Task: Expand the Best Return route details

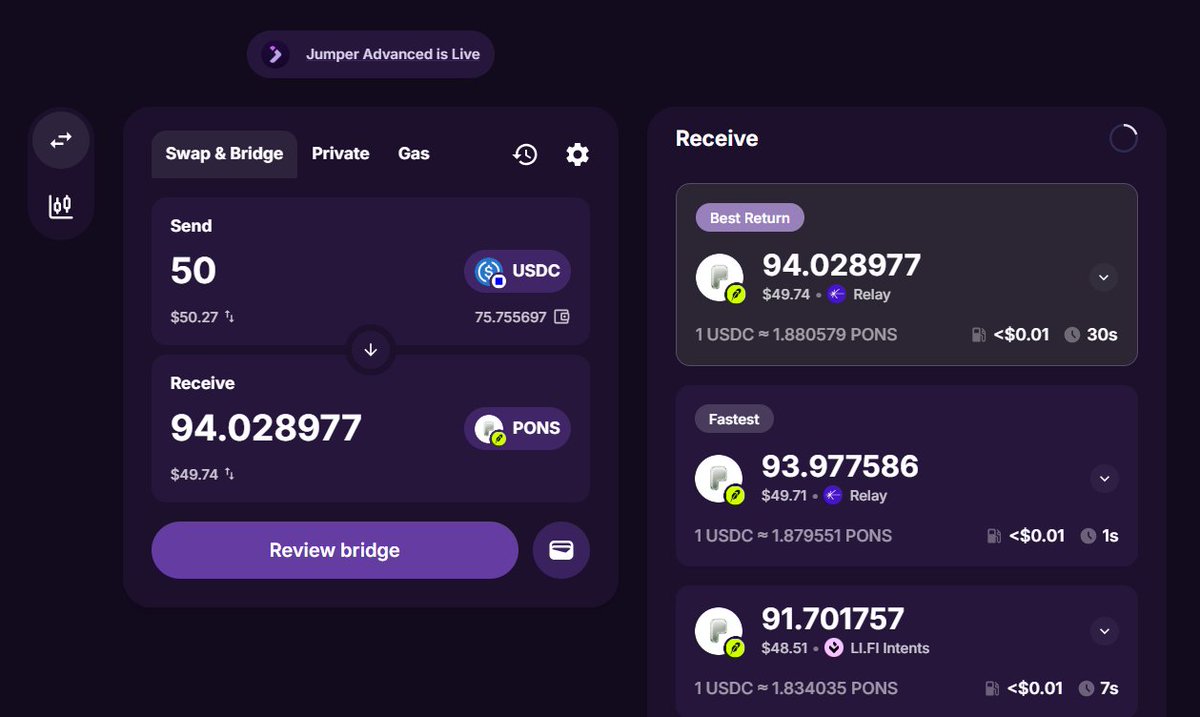Action: (1103, 277)
